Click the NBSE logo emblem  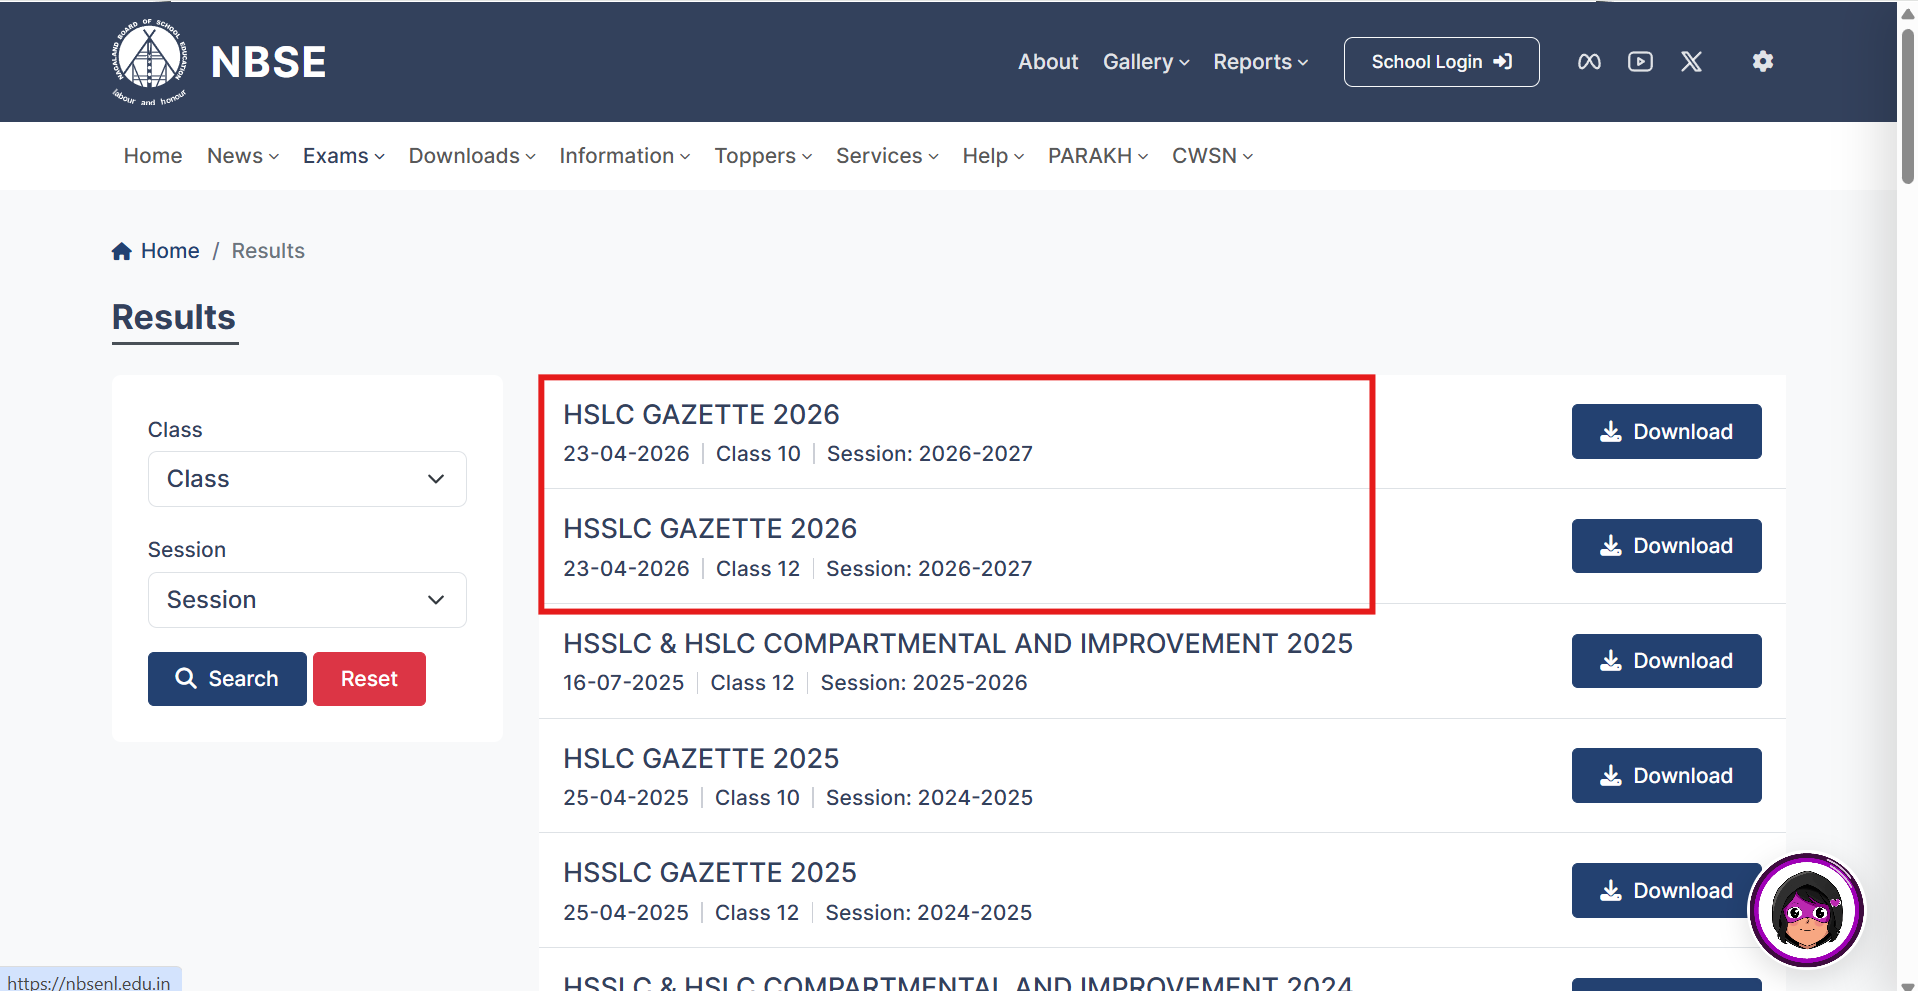(x=149, y=61)
